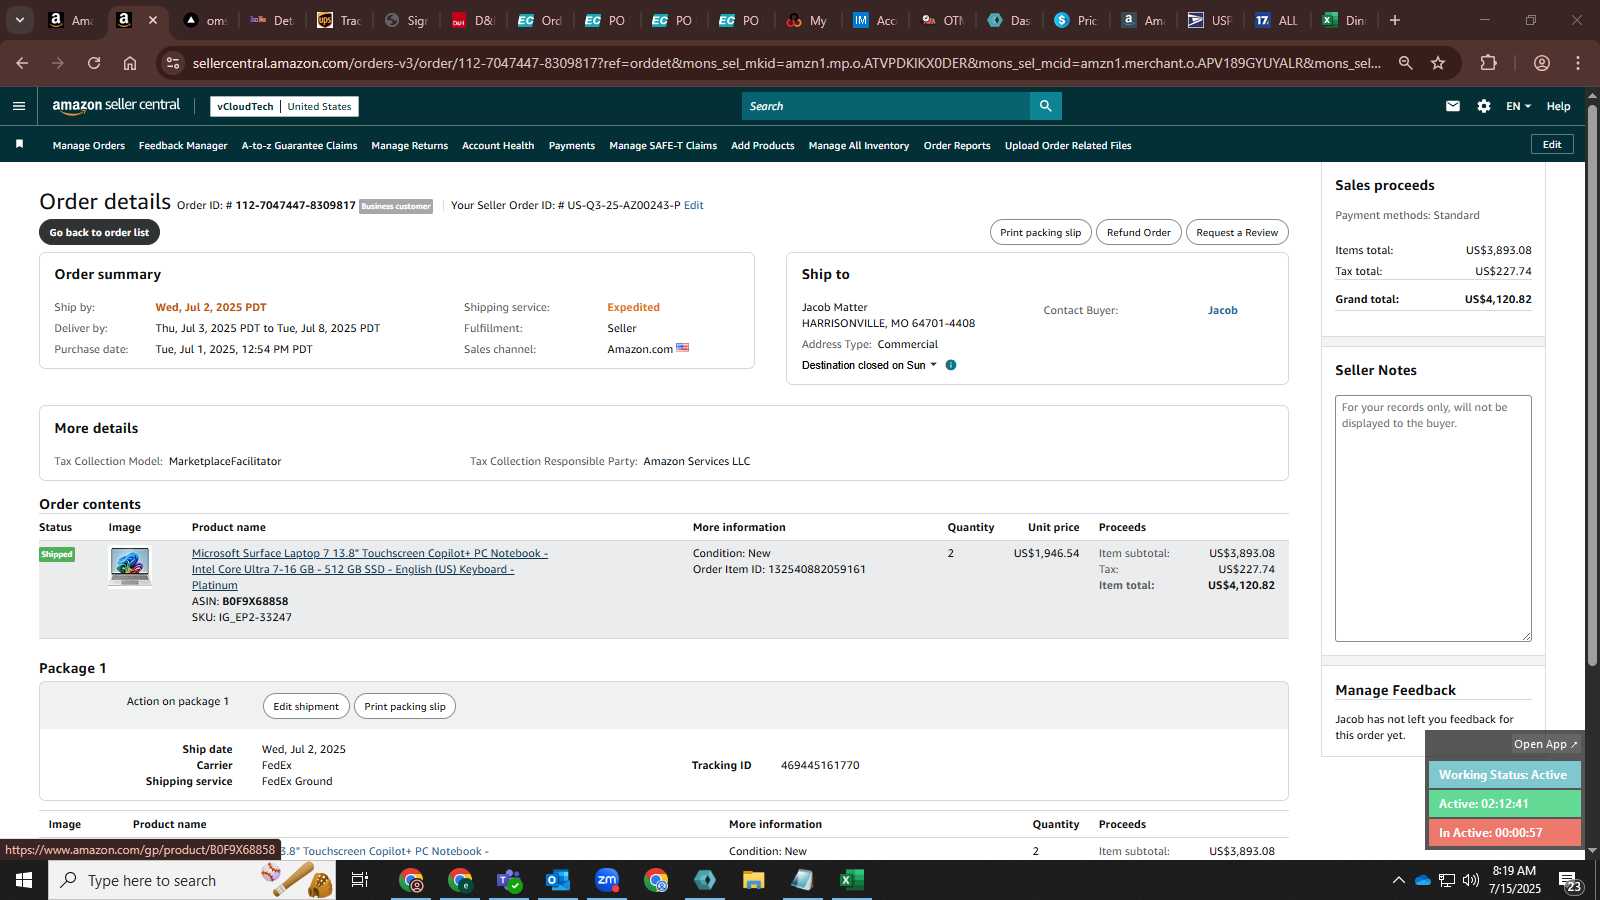The width and height of the screenshot is (1600, 900).
Task: Open the Microsoft Surface Laptop 7 product link
Action: pos(370,569)
